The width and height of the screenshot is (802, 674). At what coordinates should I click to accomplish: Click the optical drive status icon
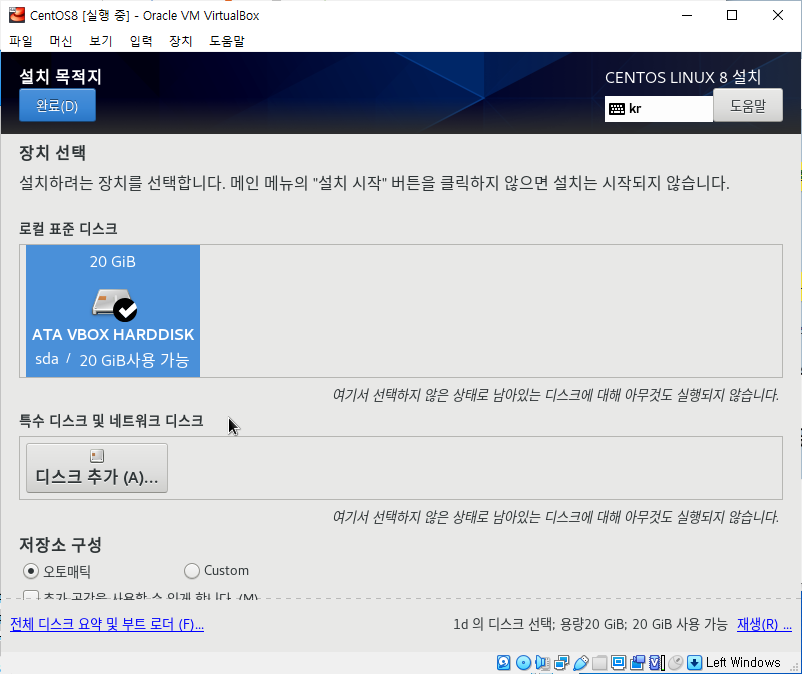coord(523,662)
